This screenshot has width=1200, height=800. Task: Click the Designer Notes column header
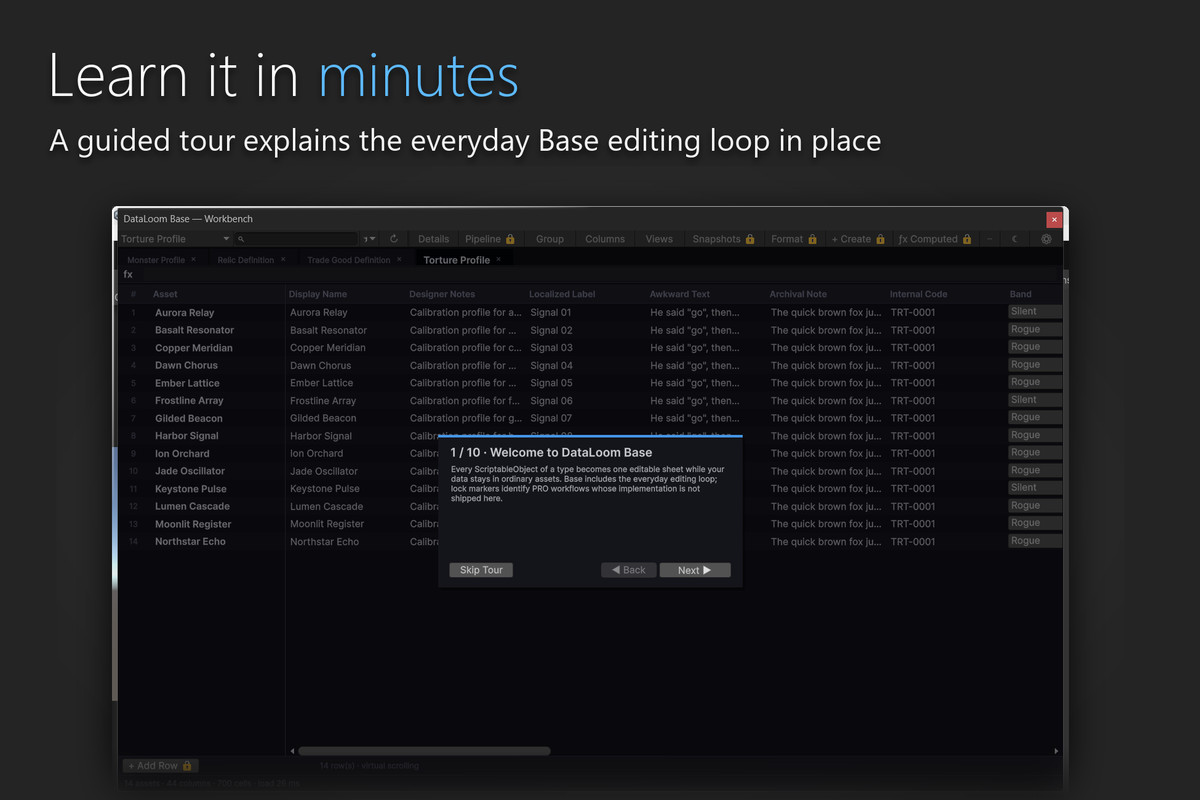coord(442,294)
